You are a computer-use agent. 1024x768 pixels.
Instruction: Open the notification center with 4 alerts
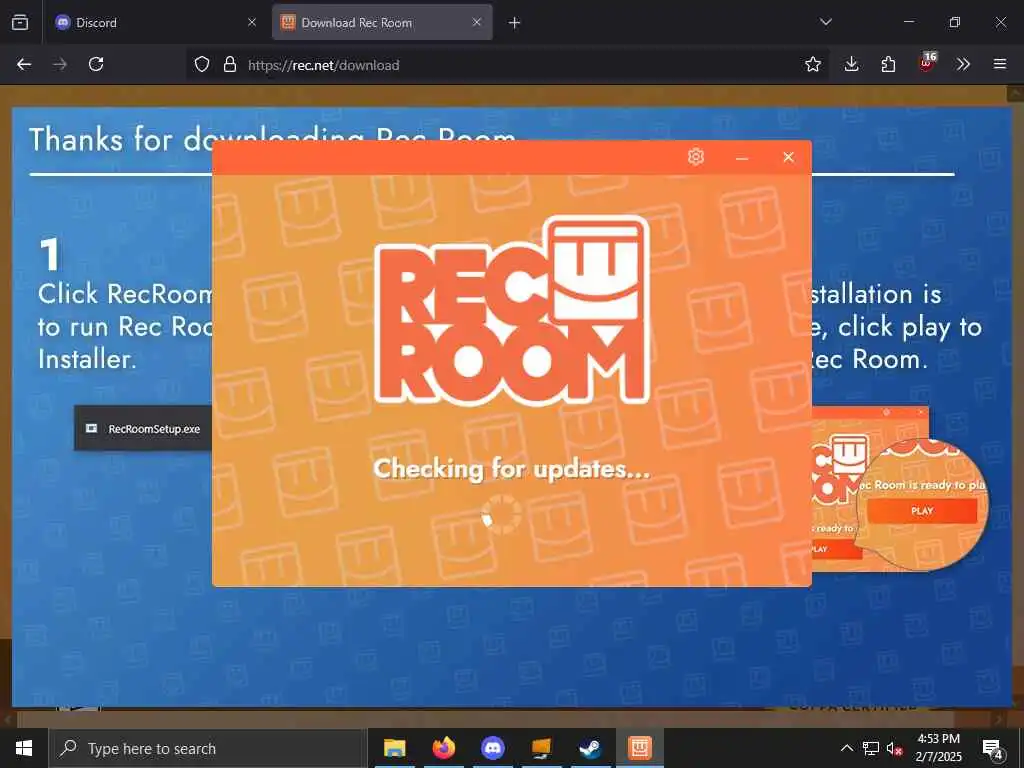pyautogui.click(x=994, y=749)
